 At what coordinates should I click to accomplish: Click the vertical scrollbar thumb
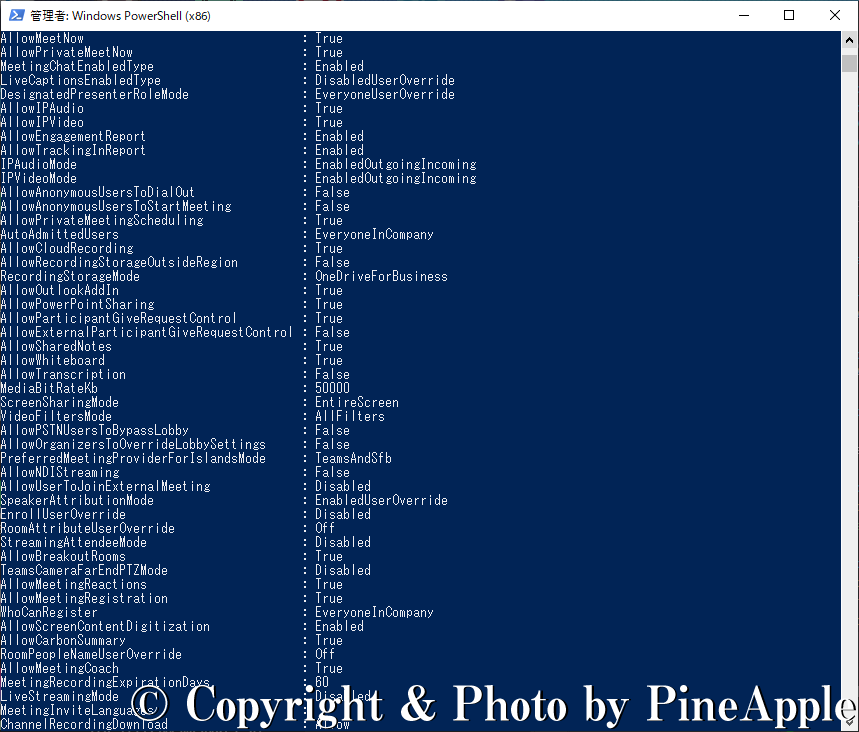pos(849,64)
